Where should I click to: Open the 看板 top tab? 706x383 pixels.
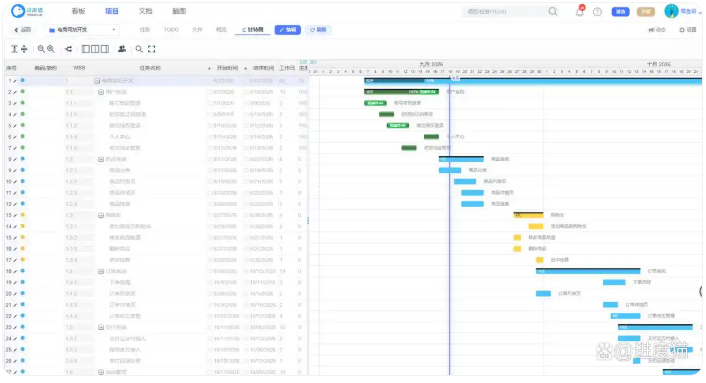point(78,11)
